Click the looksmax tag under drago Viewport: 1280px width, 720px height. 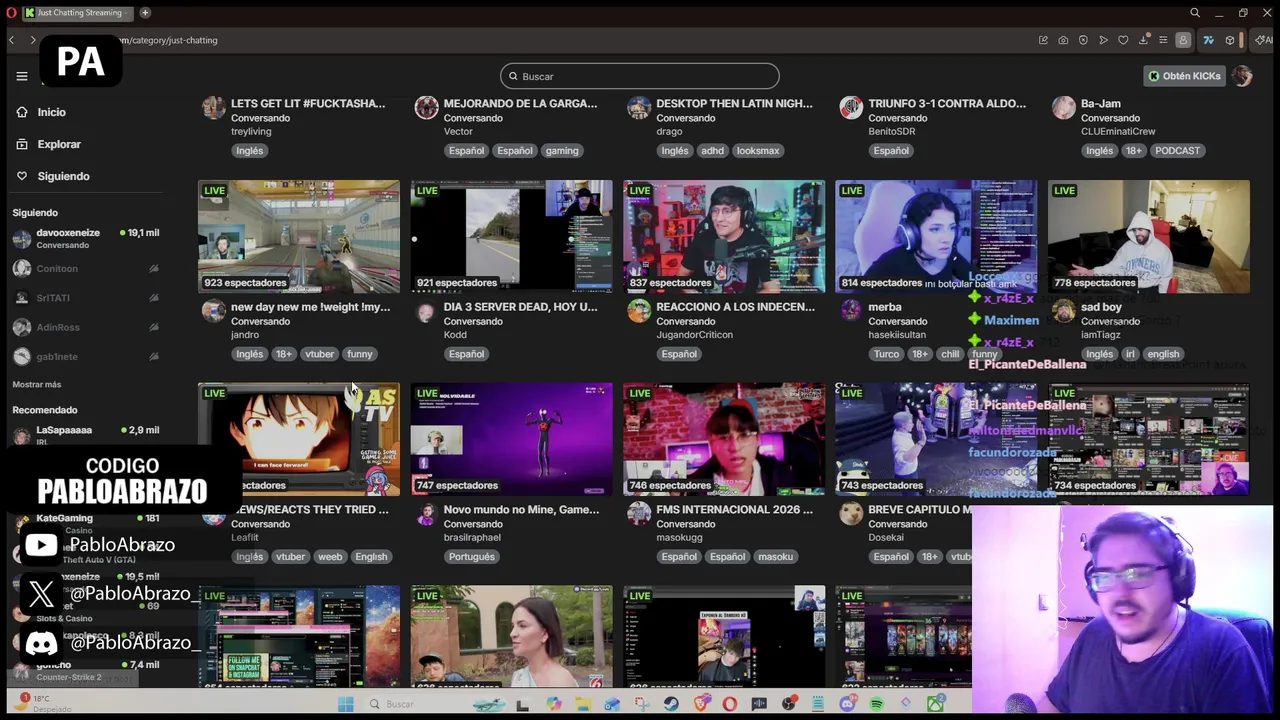click(x=757, y=151)
